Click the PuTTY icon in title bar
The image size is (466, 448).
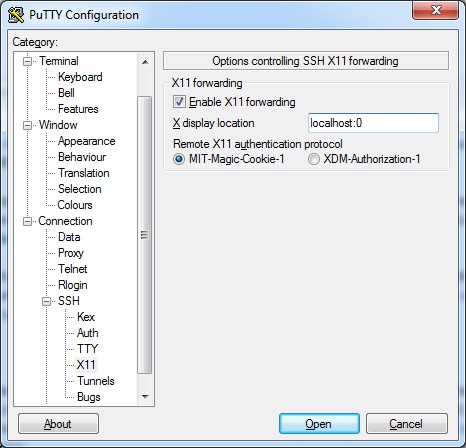tap(16, 15)
